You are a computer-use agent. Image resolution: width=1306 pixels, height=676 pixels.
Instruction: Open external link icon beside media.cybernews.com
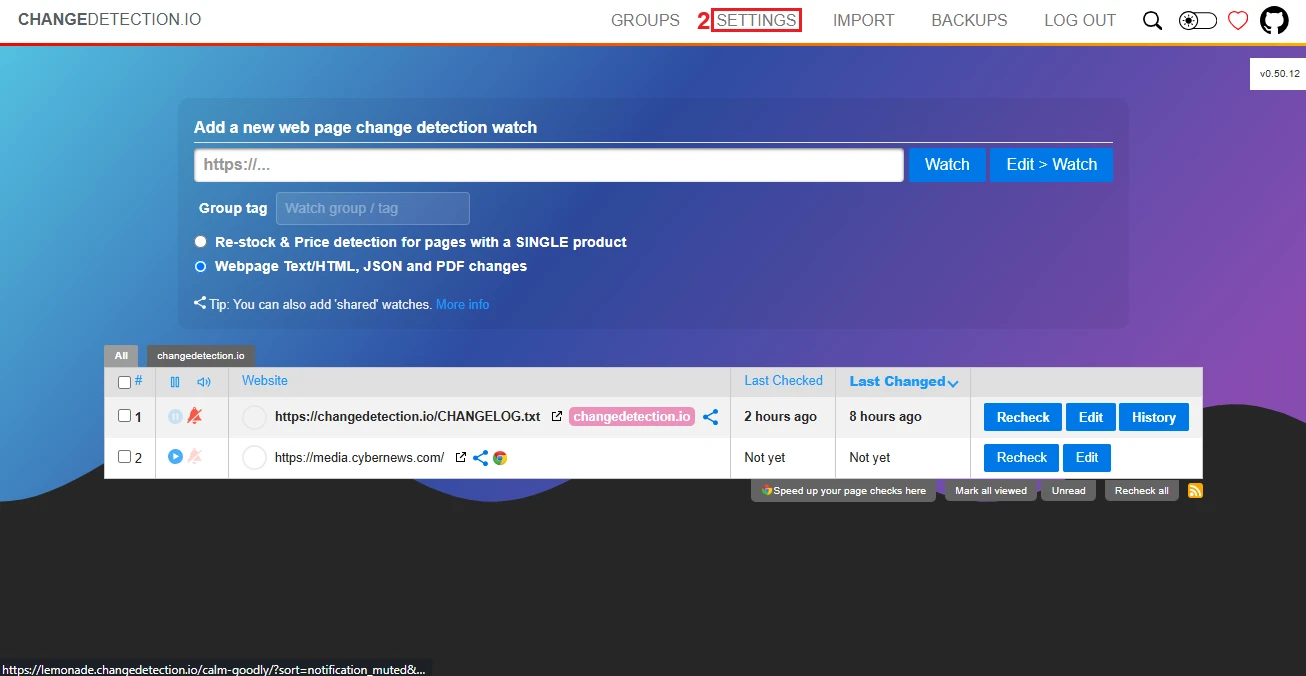pos(461,458)
